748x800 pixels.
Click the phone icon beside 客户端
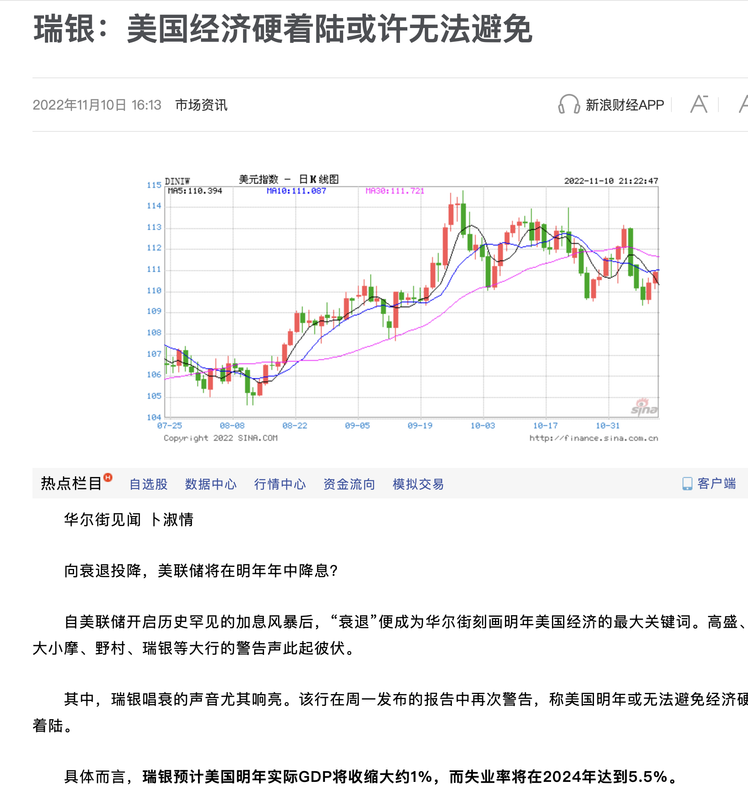click(x=687, y=483)
